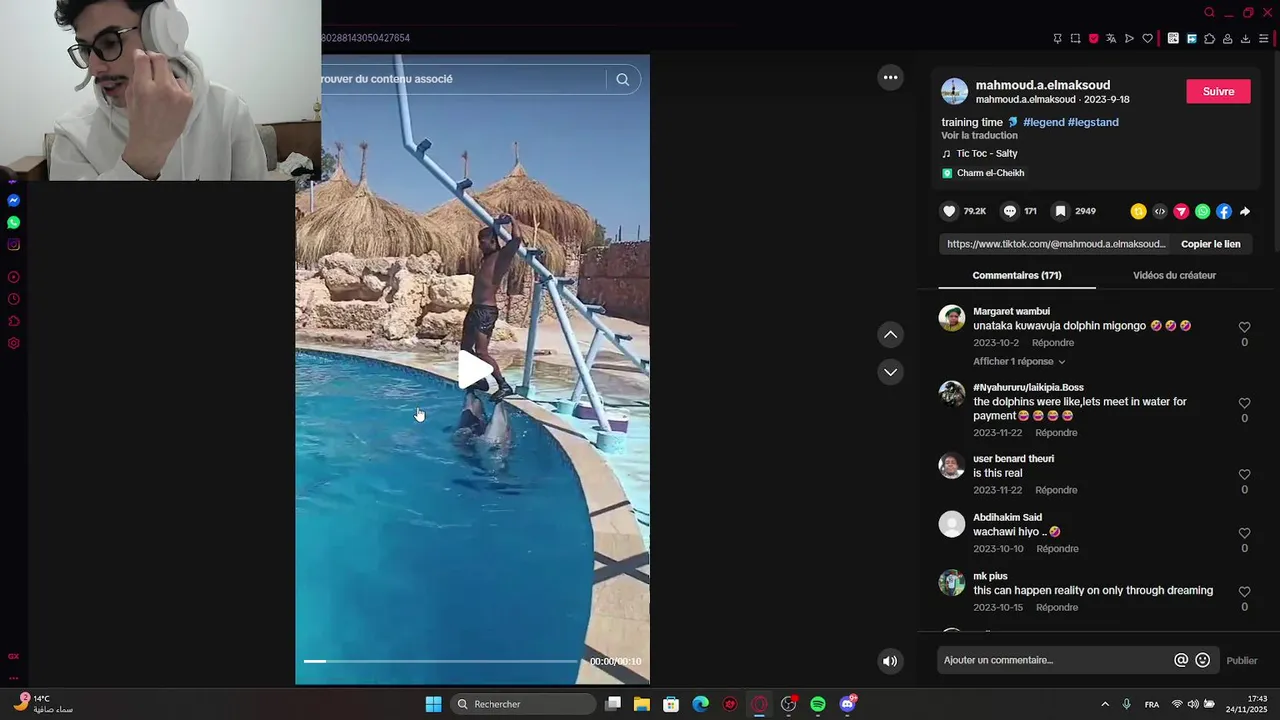Open Spotify from the Windows taskbar

pyautogui.click(x=818, y=704)
